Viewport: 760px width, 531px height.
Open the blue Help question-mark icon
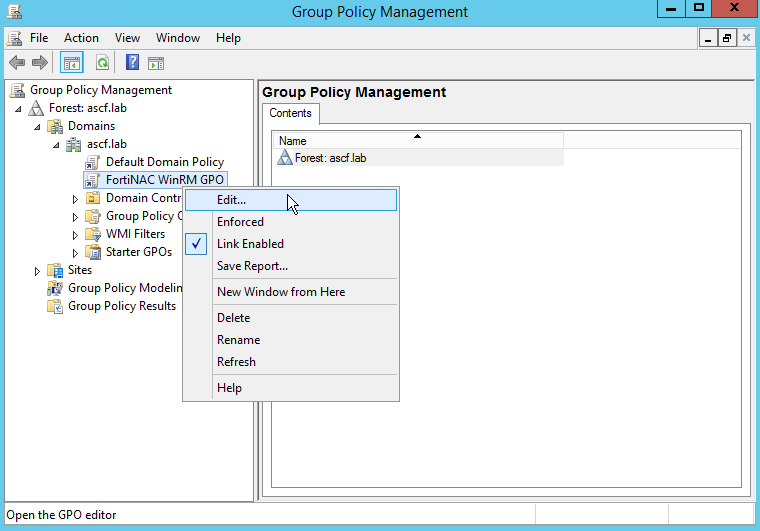(x=132, y=62)
